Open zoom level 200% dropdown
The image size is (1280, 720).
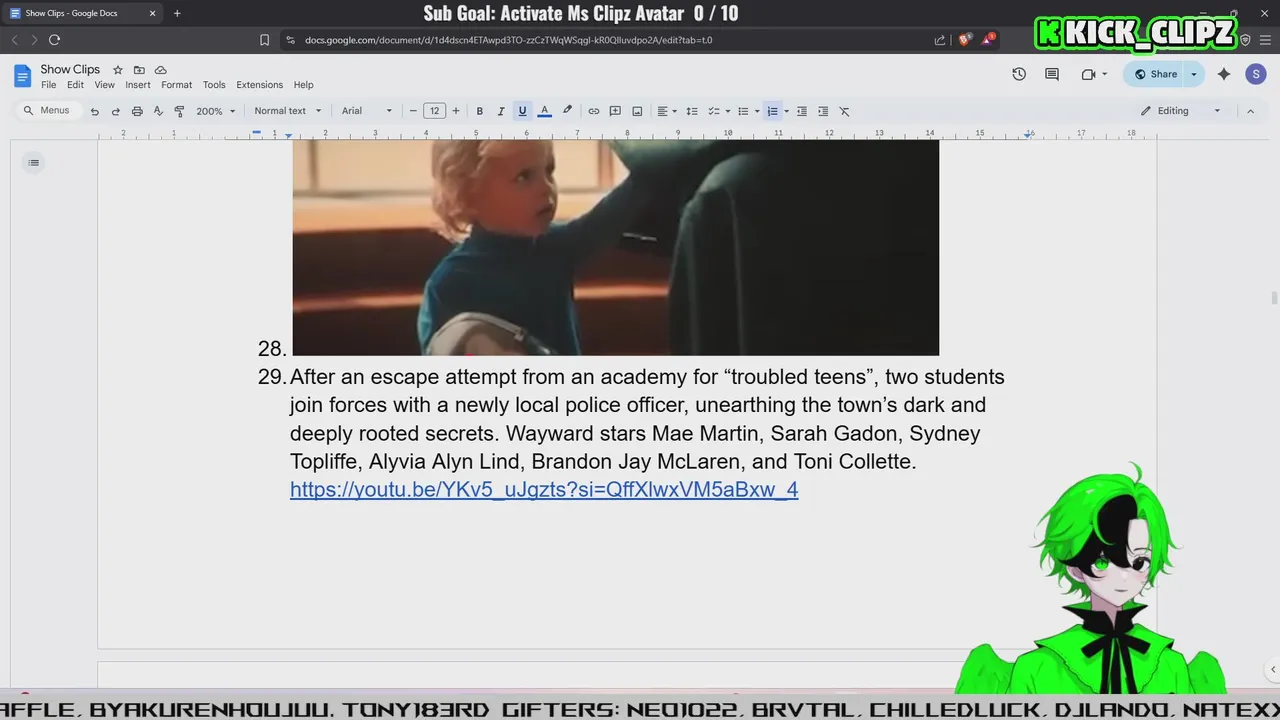[215, 111]
